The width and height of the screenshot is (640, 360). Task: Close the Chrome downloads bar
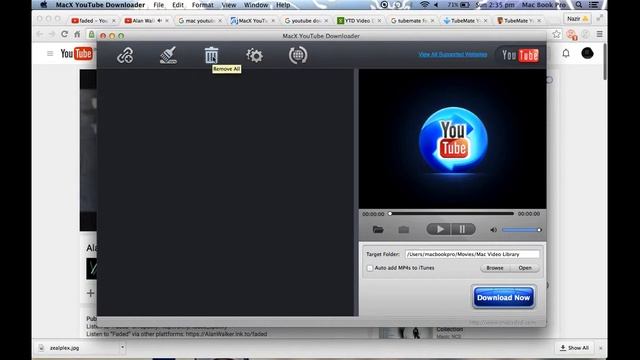click(601, 348)
